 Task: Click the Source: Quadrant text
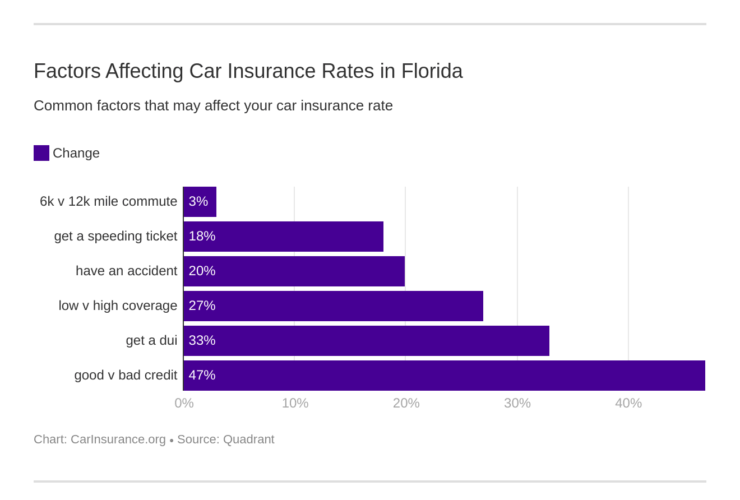click(225, 439)
